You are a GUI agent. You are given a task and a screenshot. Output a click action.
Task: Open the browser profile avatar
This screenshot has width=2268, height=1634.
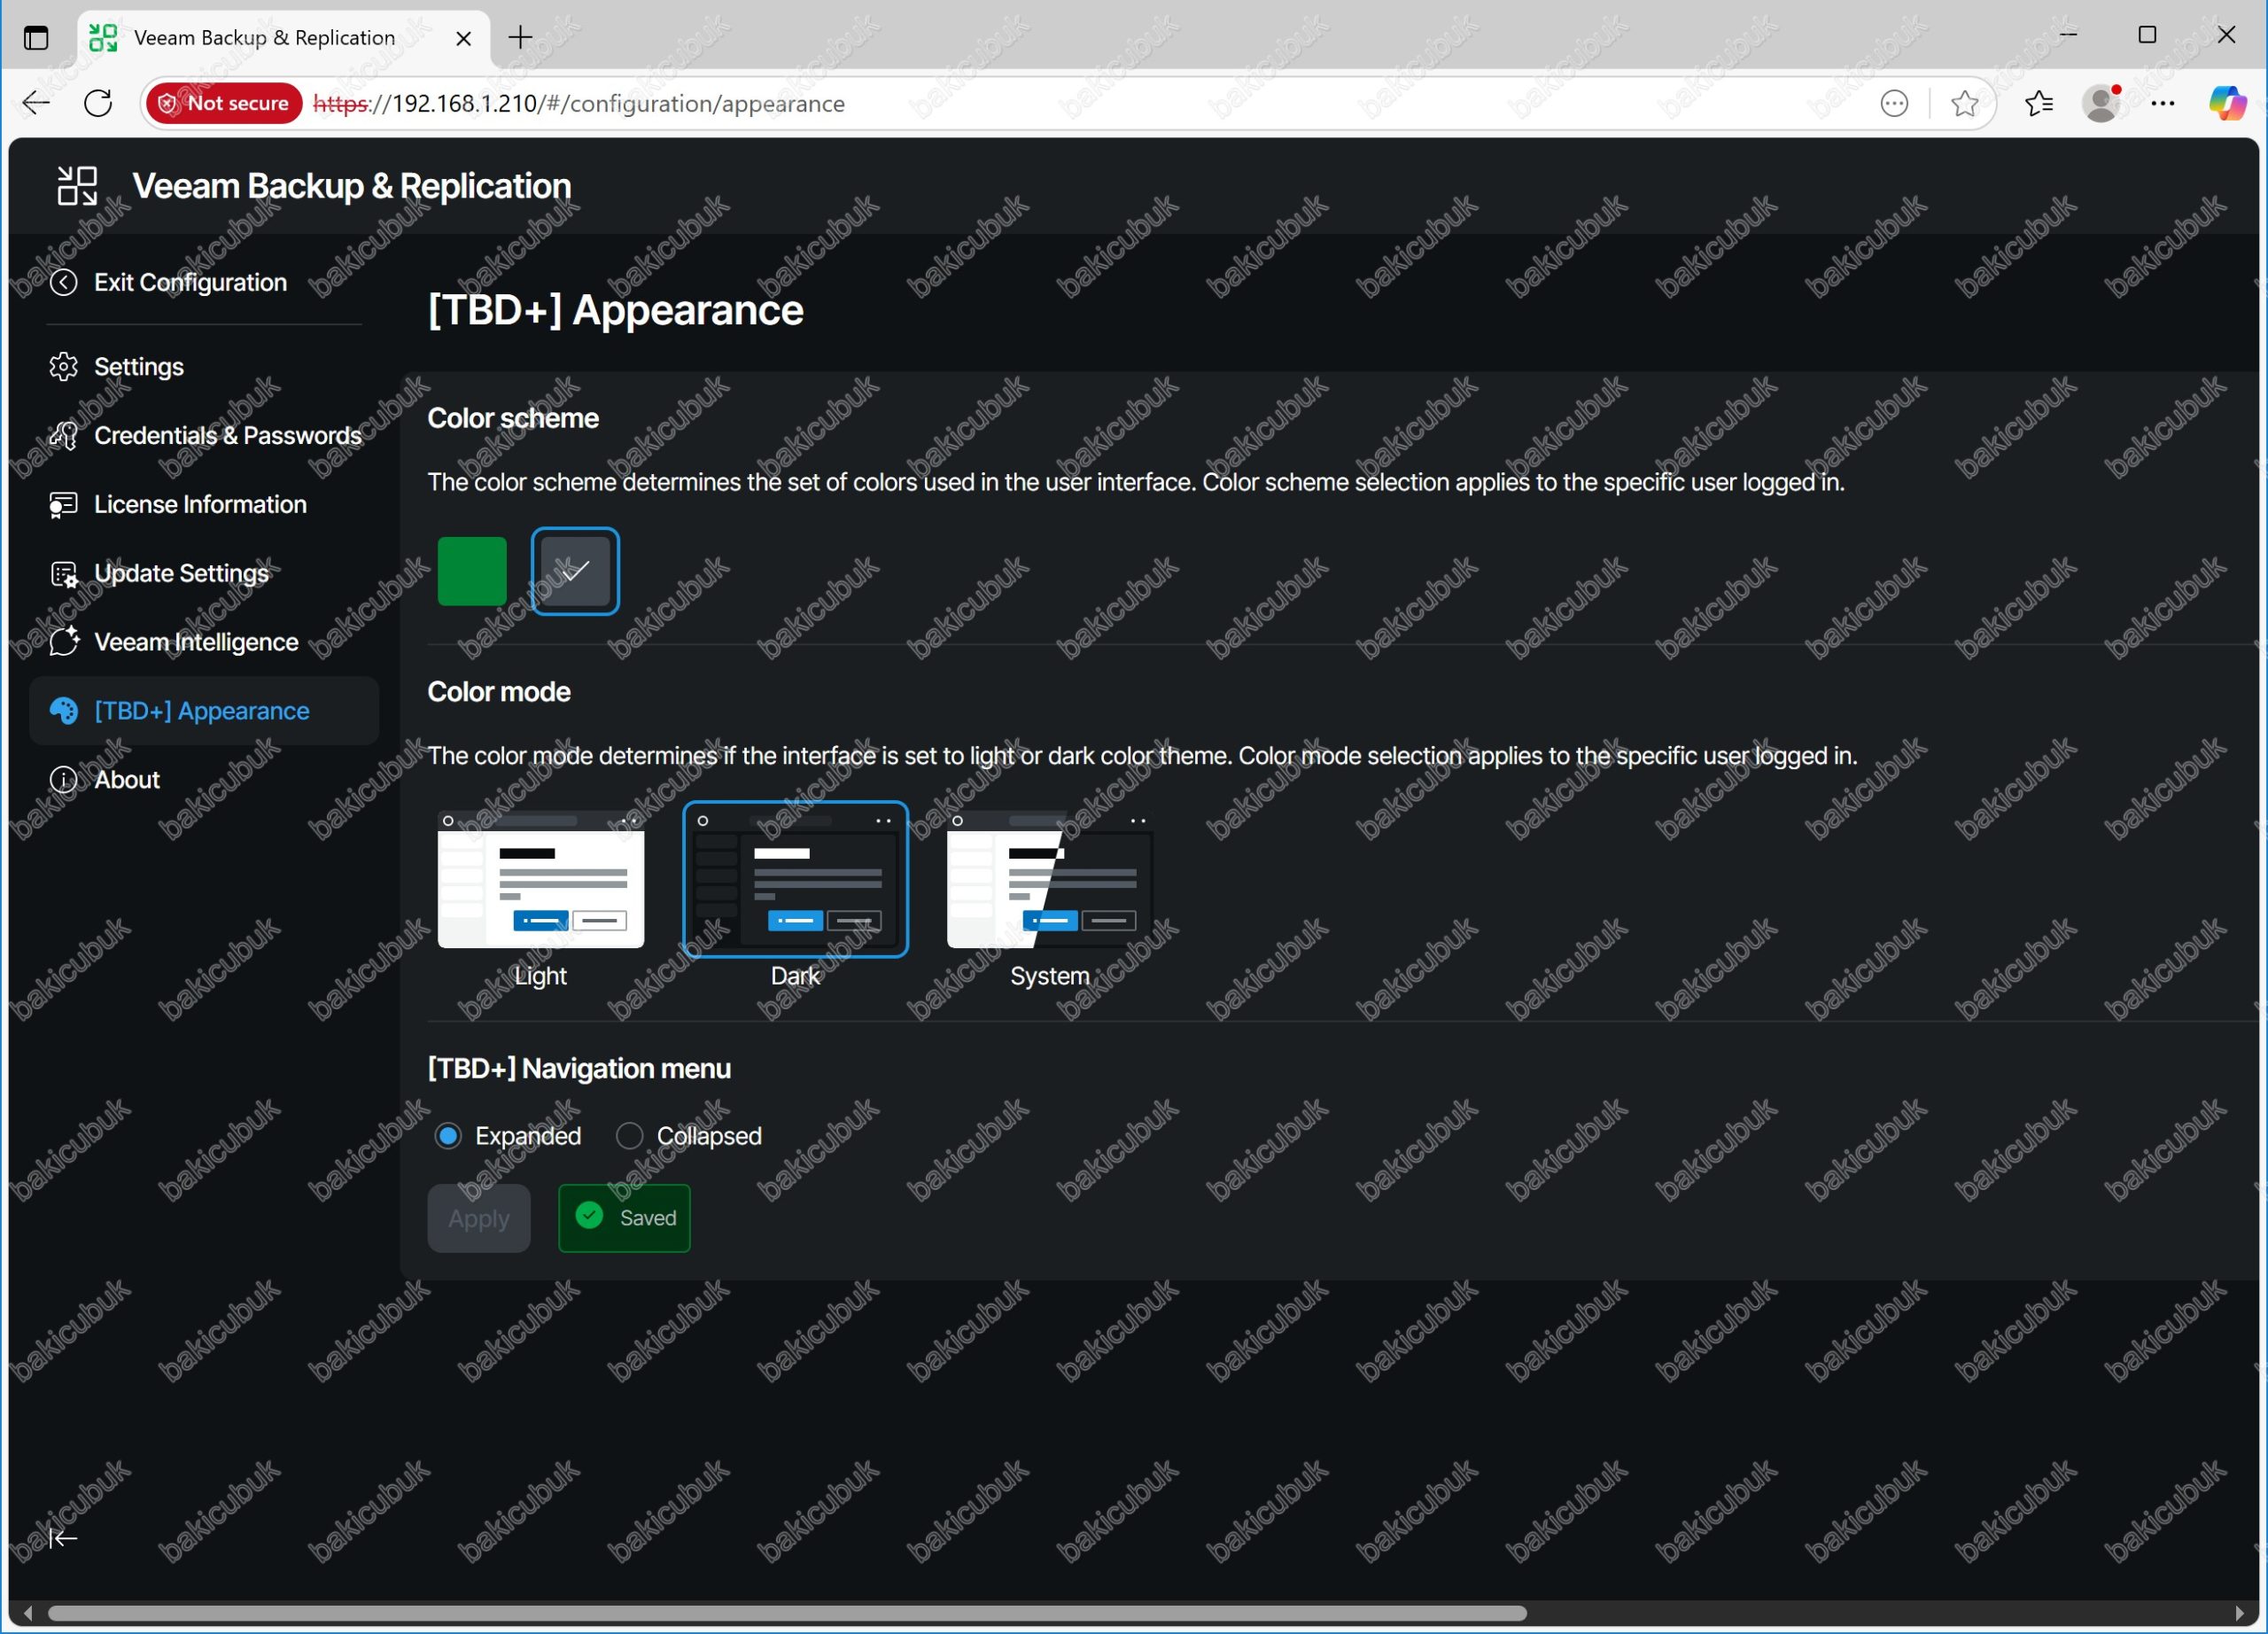[x=2102, y=103]
